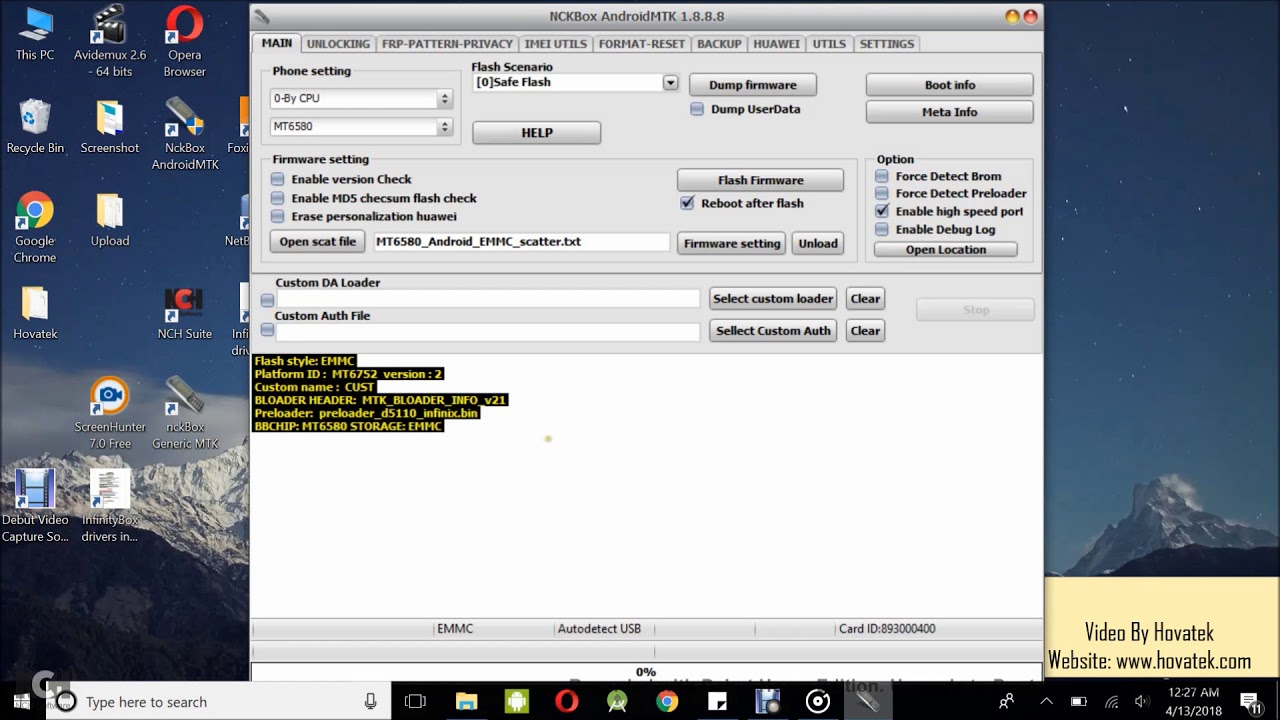Open Task View in the taskbar
The height and width of the screenshot is (720, 1280).
pos(415,702)
